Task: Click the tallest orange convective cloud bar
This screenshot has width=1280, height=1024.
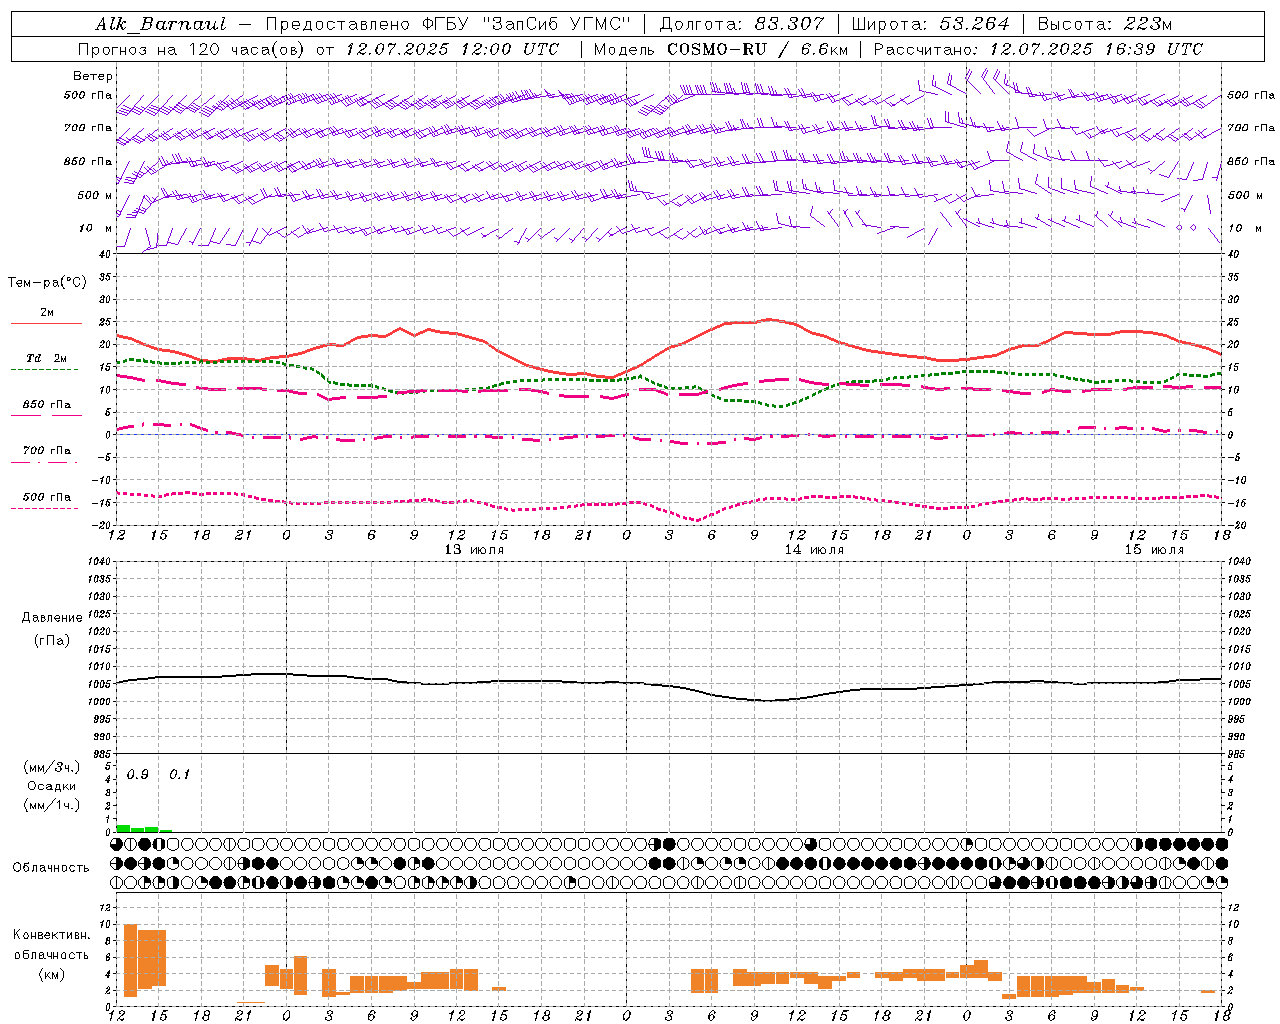Action: (x=130, y=960)
